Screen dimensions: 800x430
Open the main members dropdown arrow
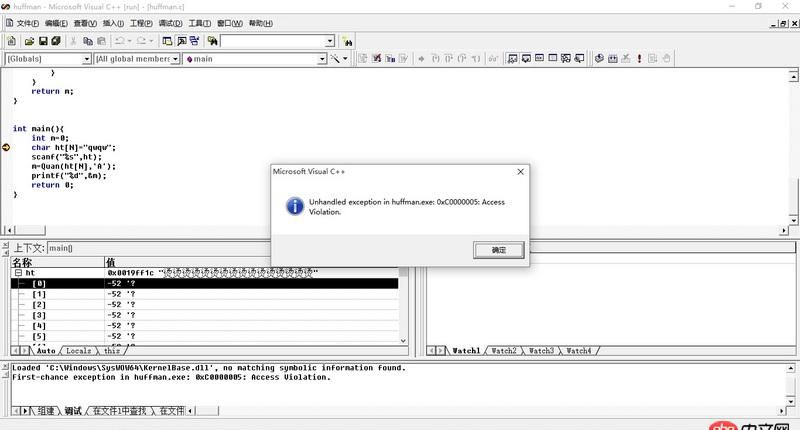coord(322,59)
